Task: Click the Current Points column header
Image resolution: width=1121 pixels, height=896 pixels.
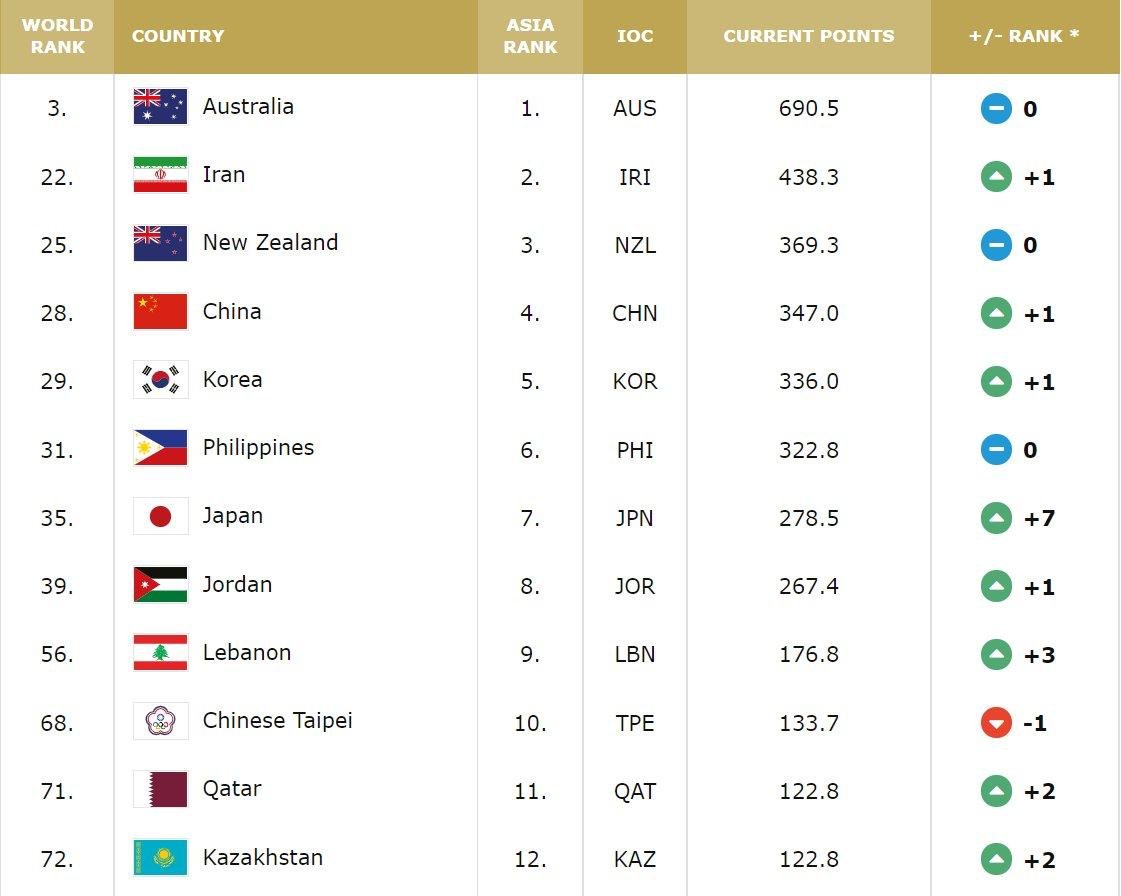Action: pos(808,36)
